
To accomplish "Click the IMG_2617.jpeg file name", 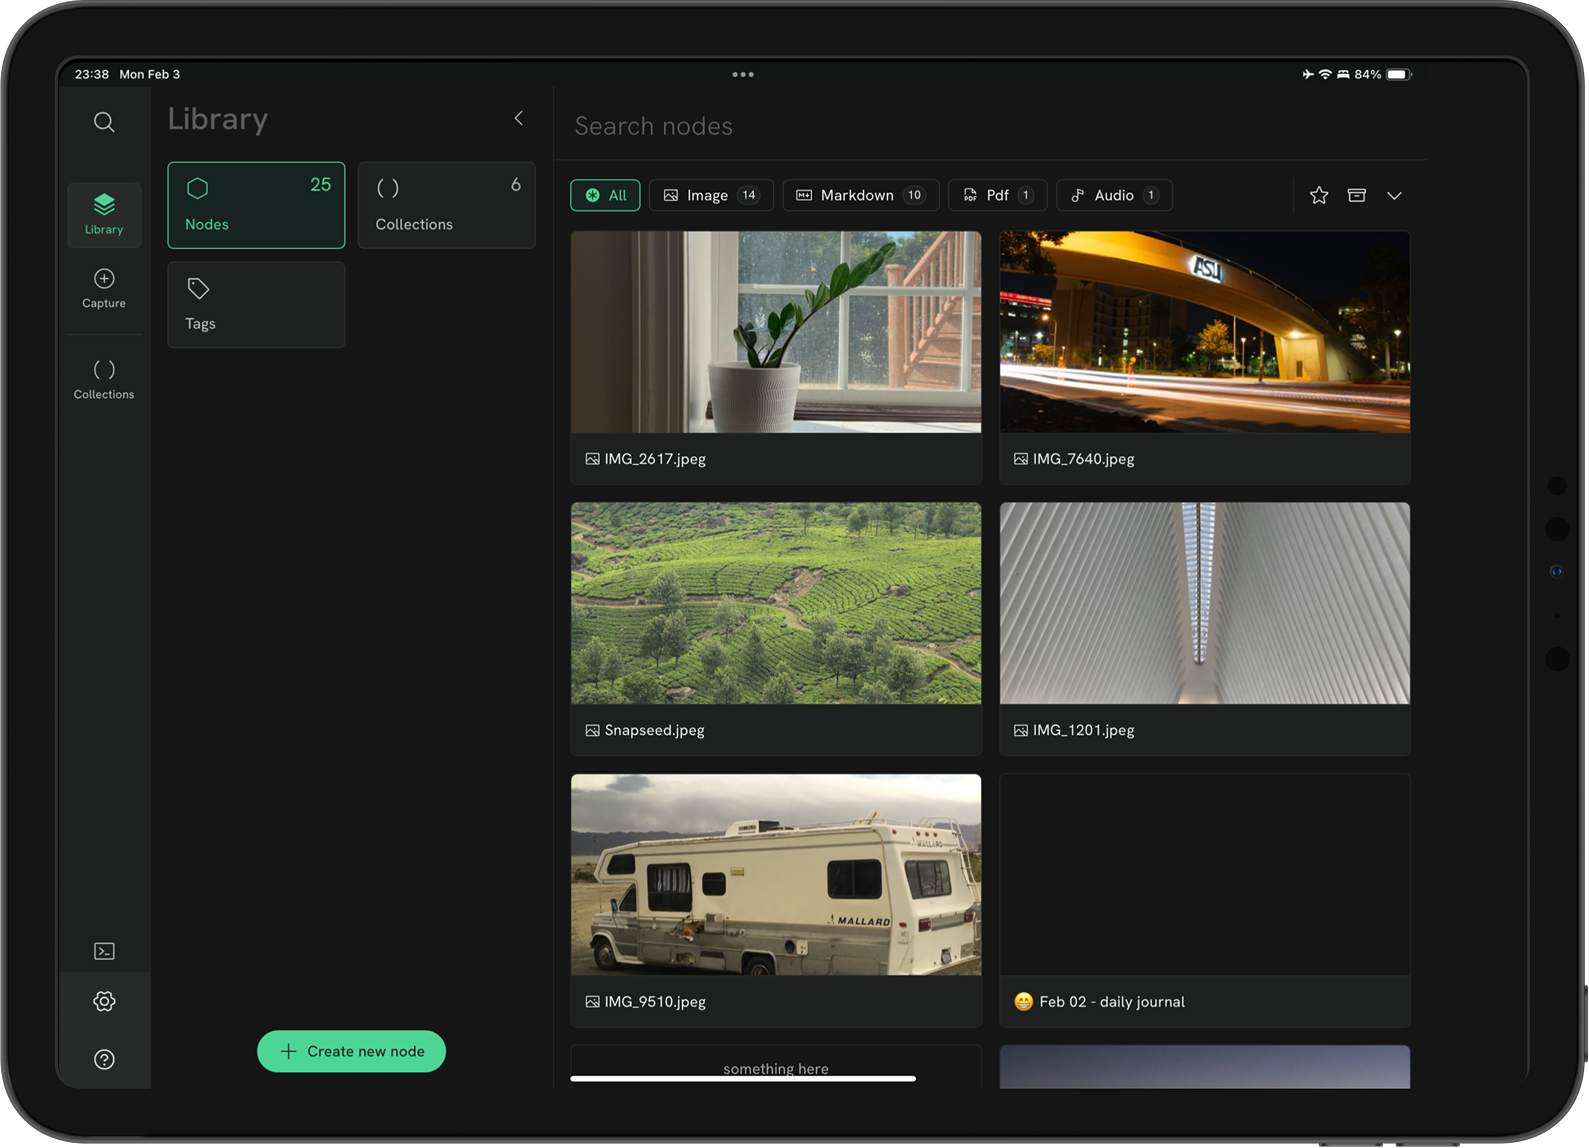I will pyautogui.click(x=655, y=459).
